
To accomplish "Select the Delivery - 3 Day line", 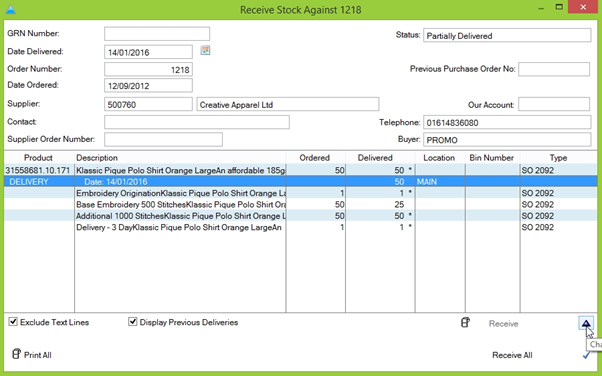I will [179, 227].
